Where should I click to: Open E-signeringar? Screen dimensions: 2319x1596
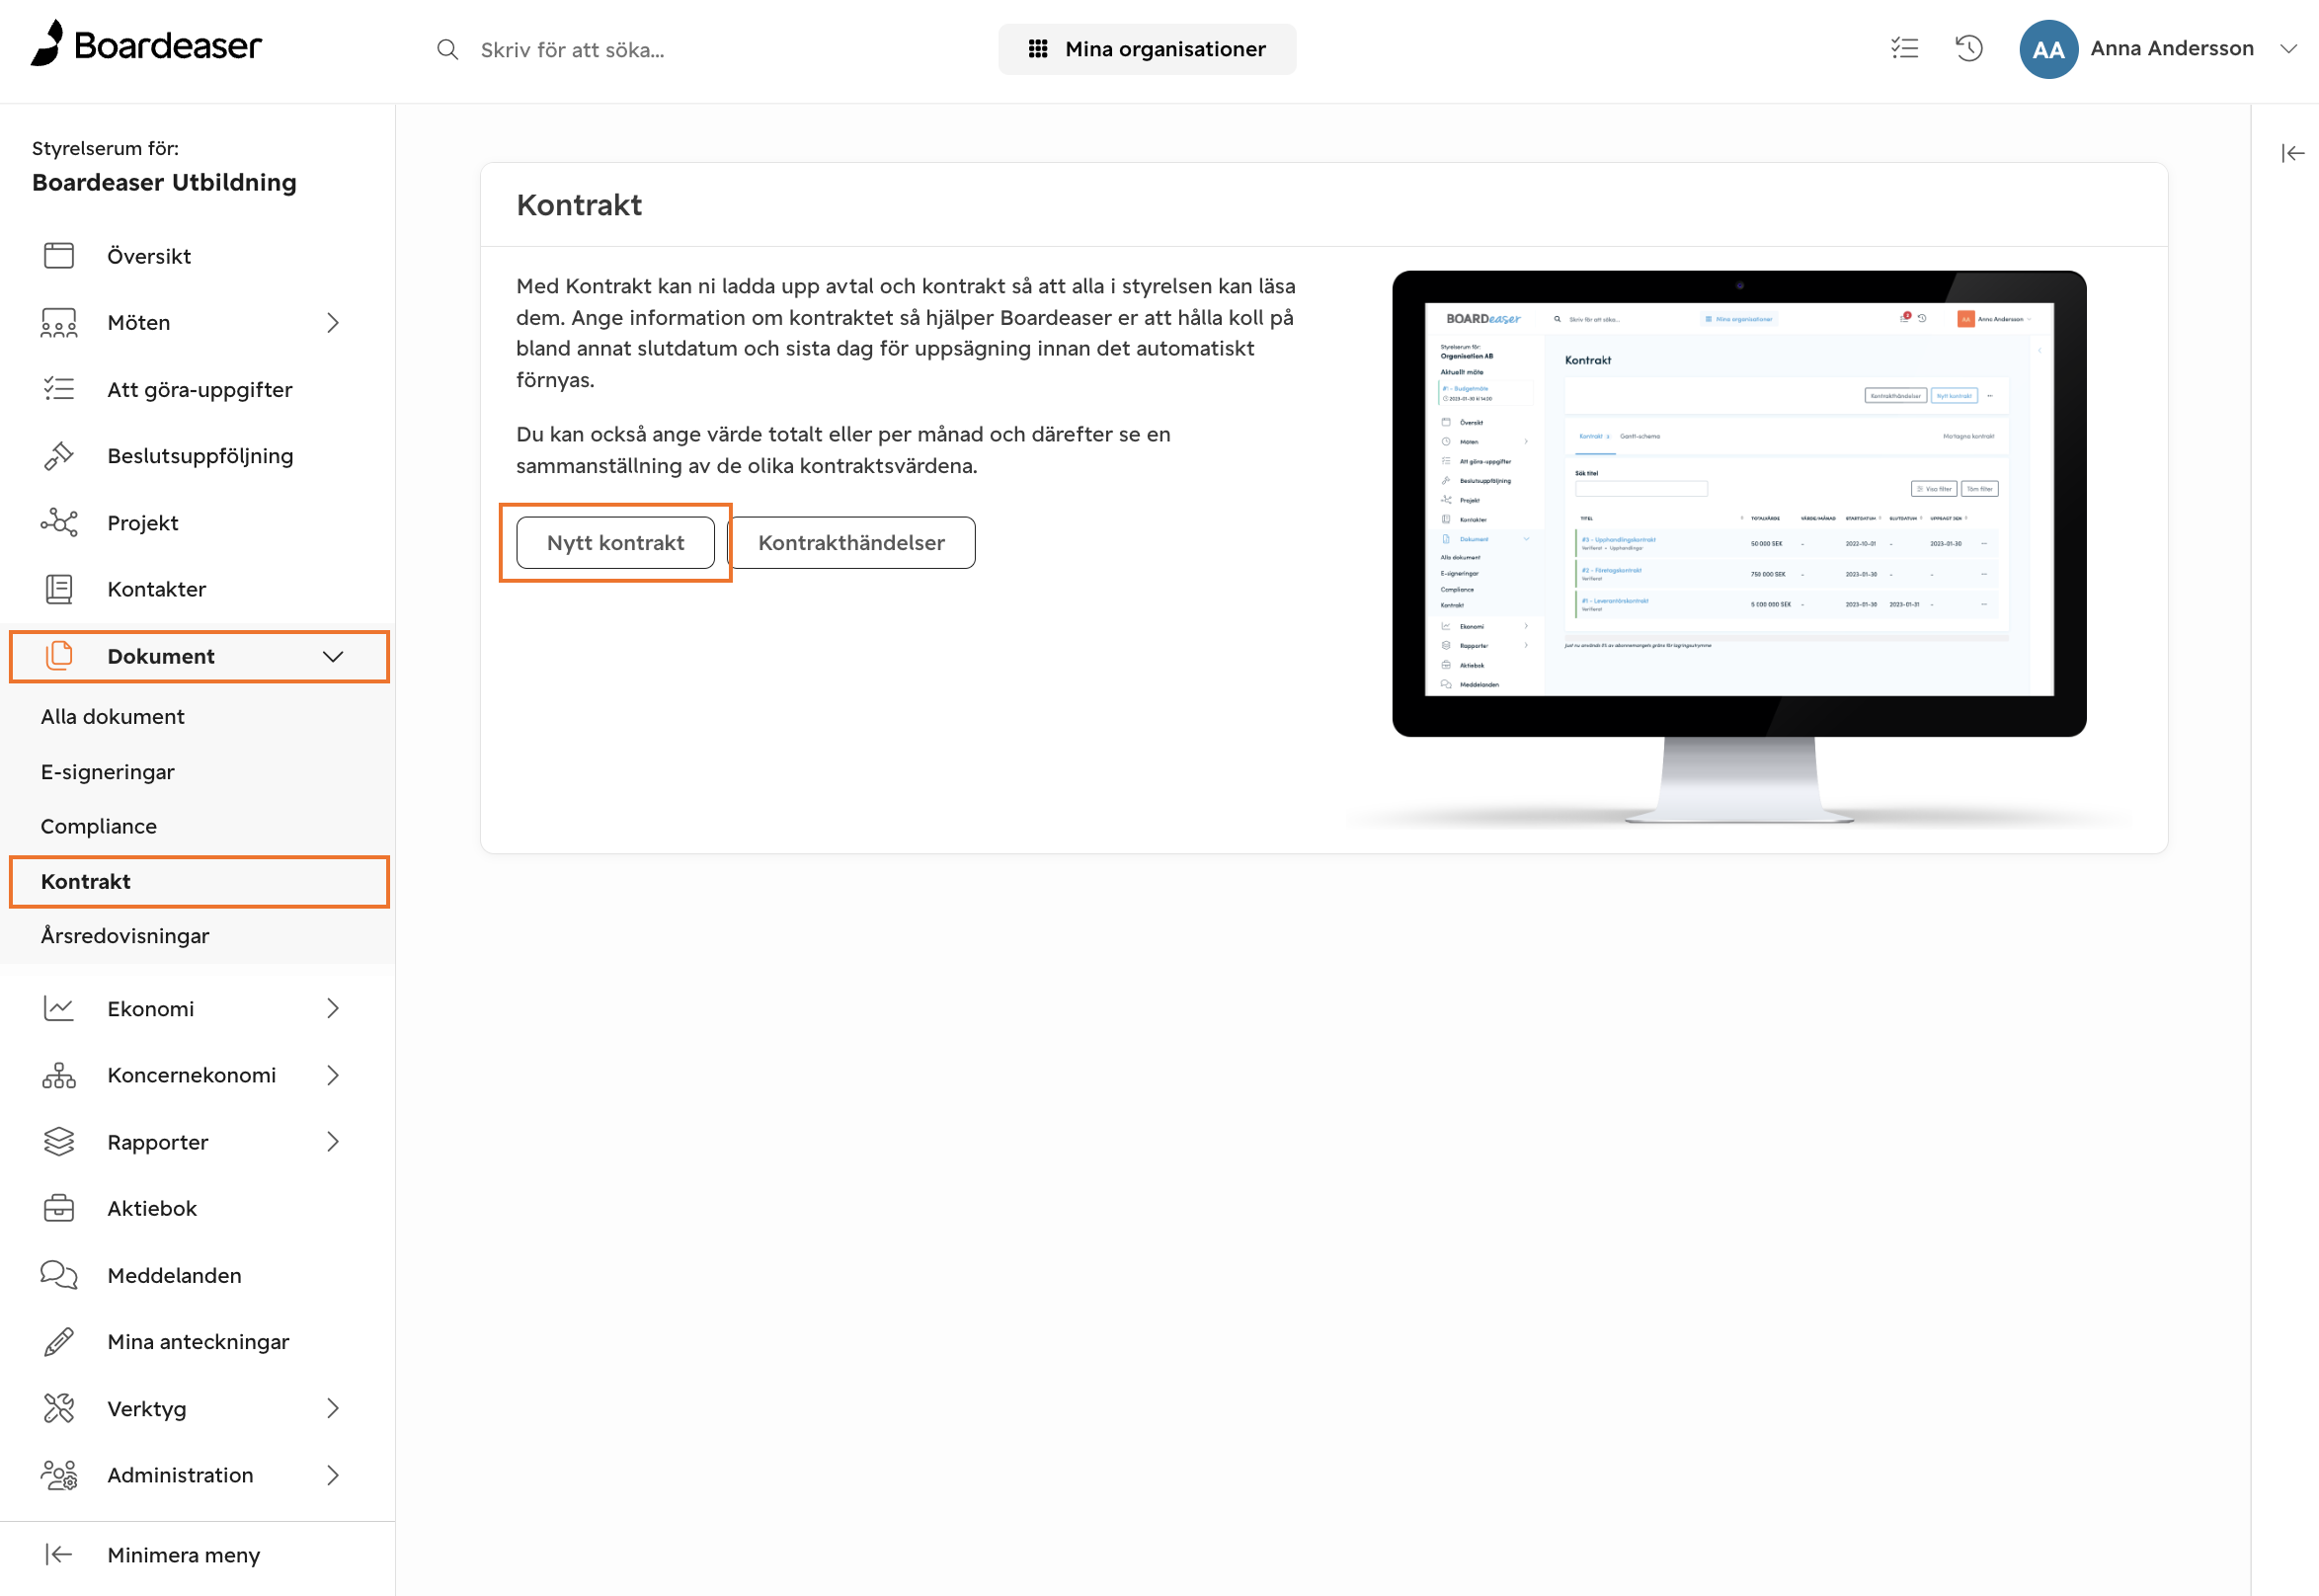pos(108,772)
